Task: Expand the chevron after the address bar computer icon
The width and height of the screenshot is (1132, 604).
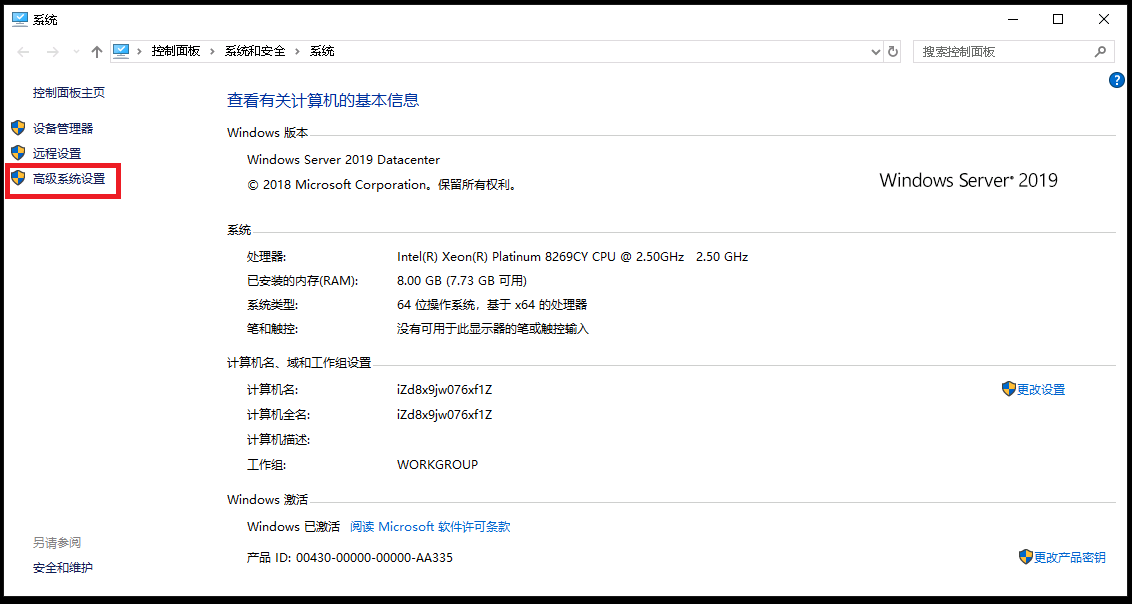Action: tap(139, 52)
